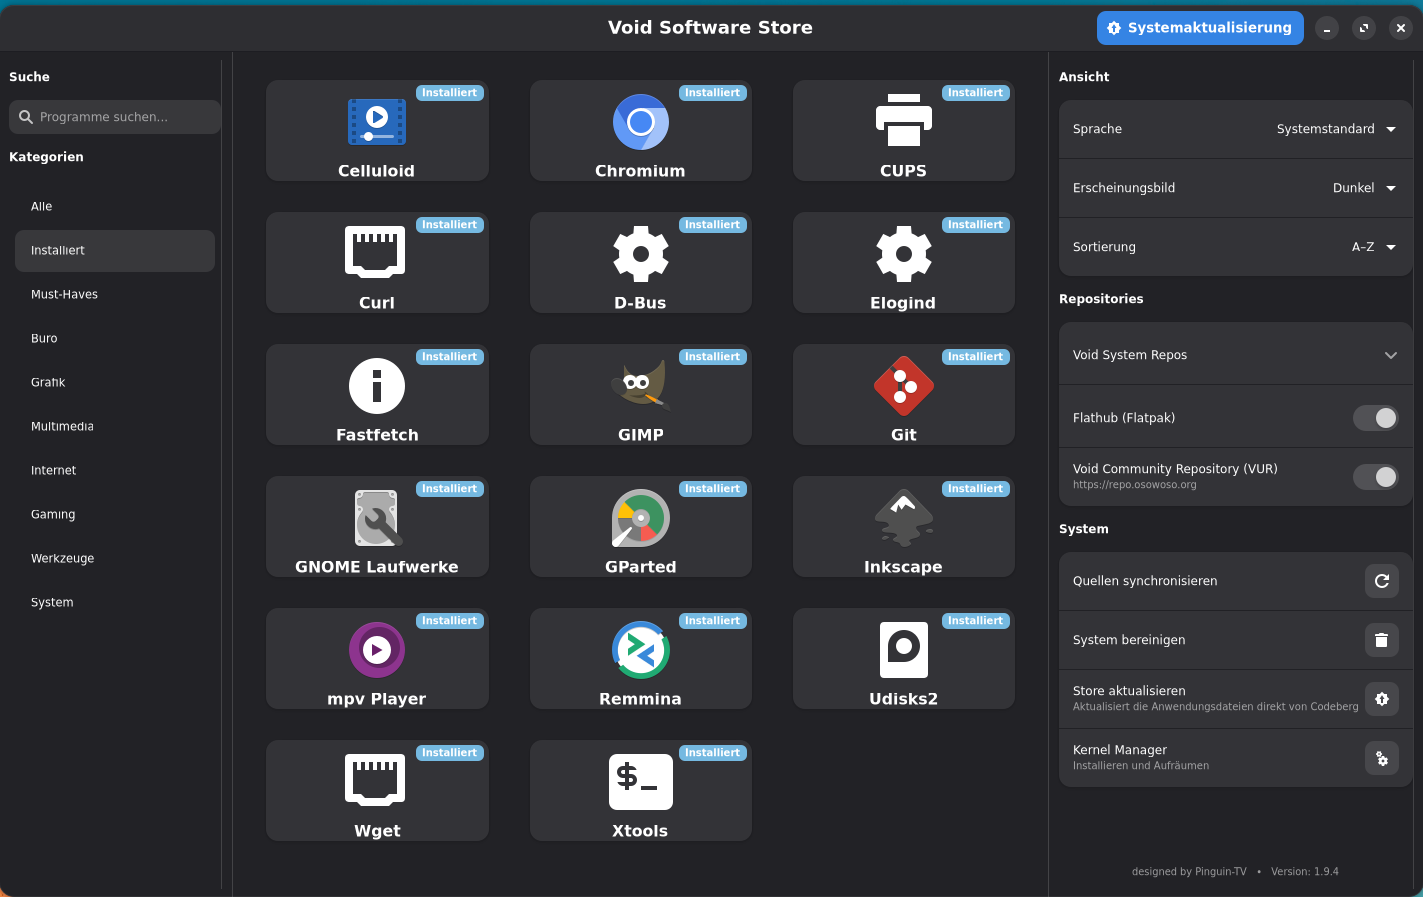This screenshot has width=1423, height=897.
Task: Open the Must-Haves category
Action: click(x=115, y=295)
